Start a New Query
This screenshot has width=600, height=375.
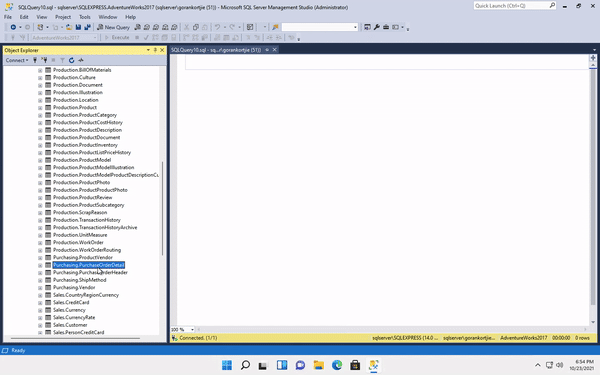point(113,27)
